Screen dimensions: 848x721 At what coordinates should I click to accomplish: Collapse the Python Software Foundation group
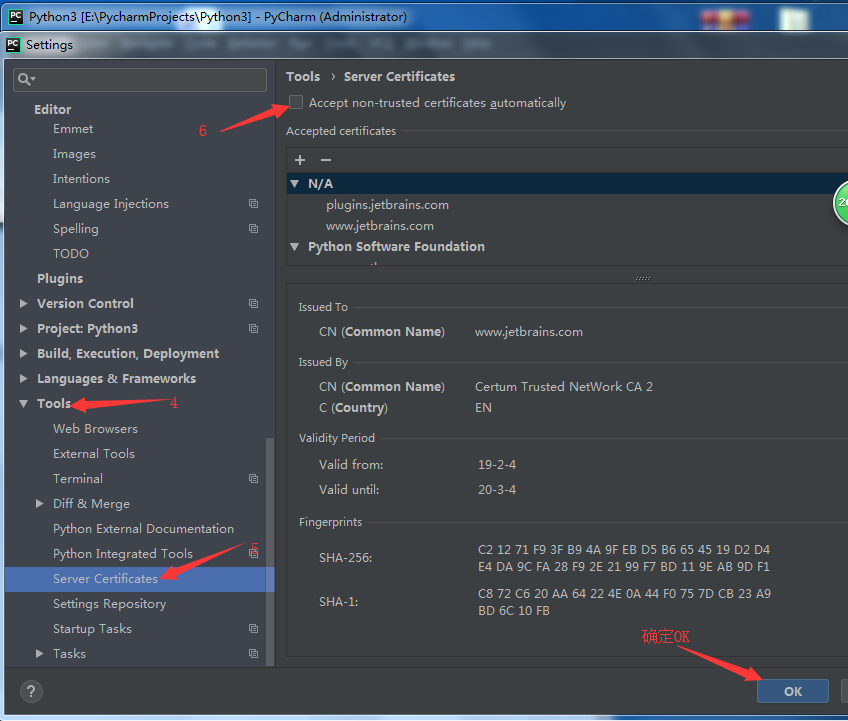point(294,246)
